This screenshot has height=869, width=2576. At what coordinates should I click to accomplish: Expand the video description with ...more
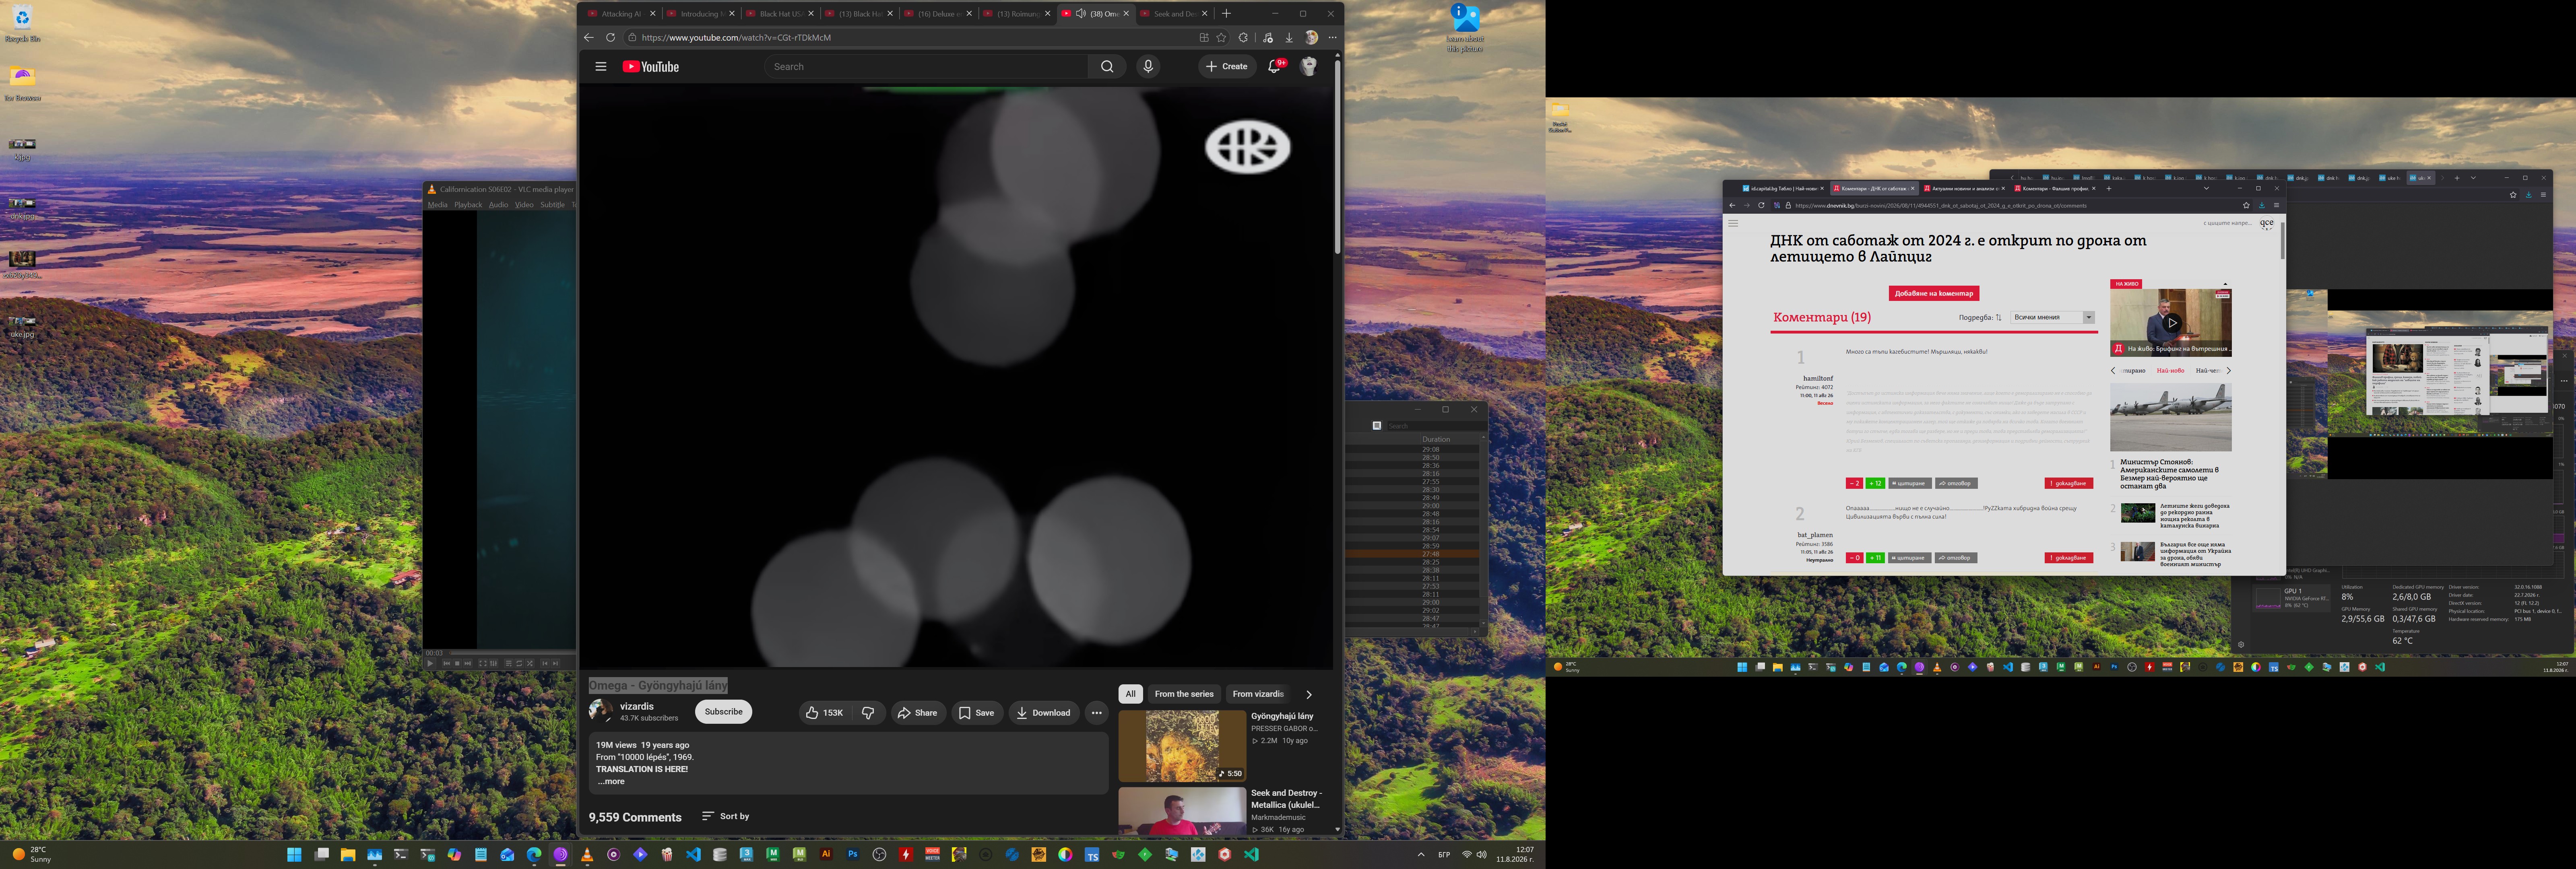click(x=611, y=782)
